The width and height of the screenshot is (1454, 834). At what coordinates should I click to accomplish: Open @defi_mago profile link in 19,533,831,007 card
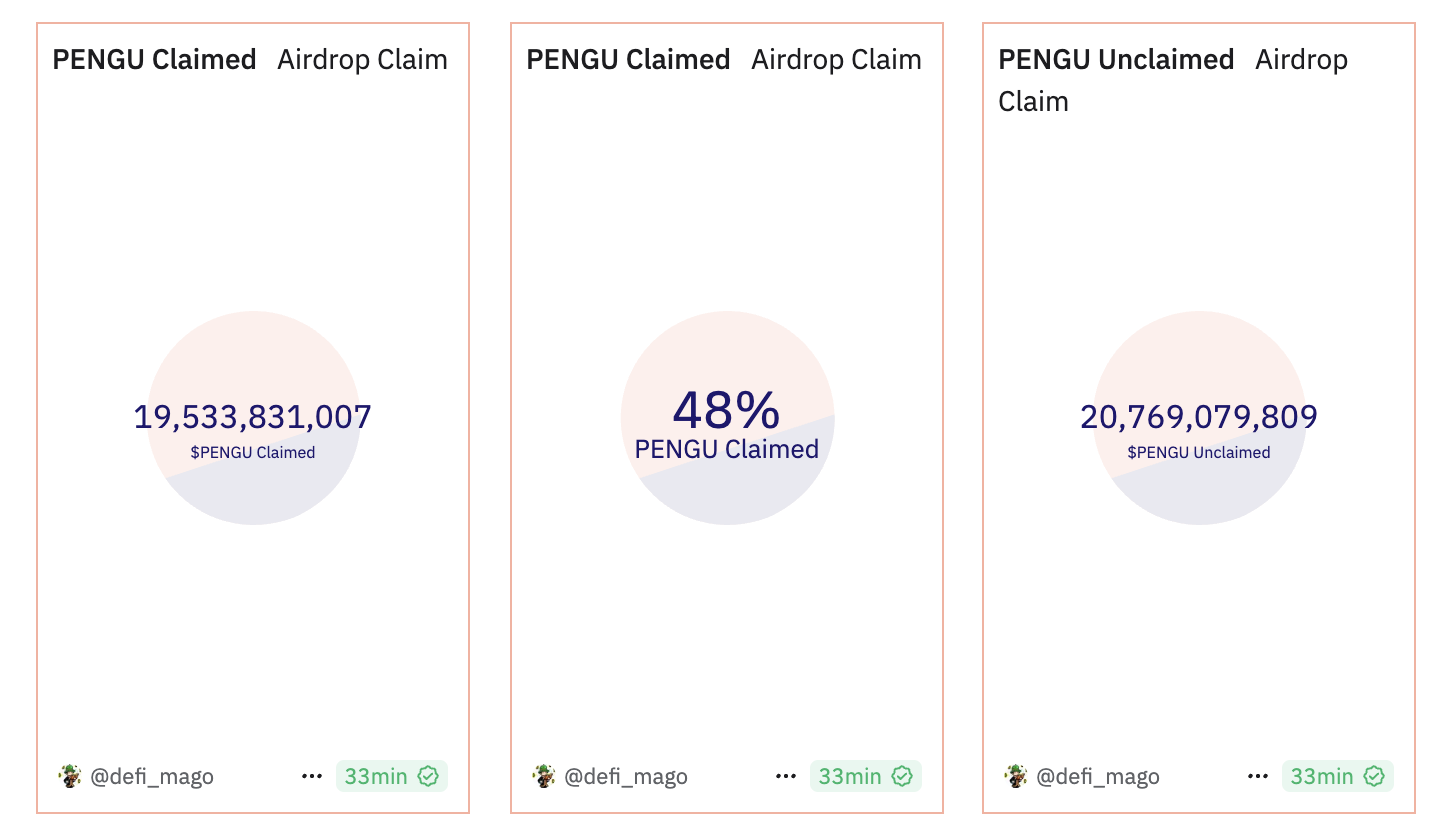pyautogui.click(x=152, y=776)
